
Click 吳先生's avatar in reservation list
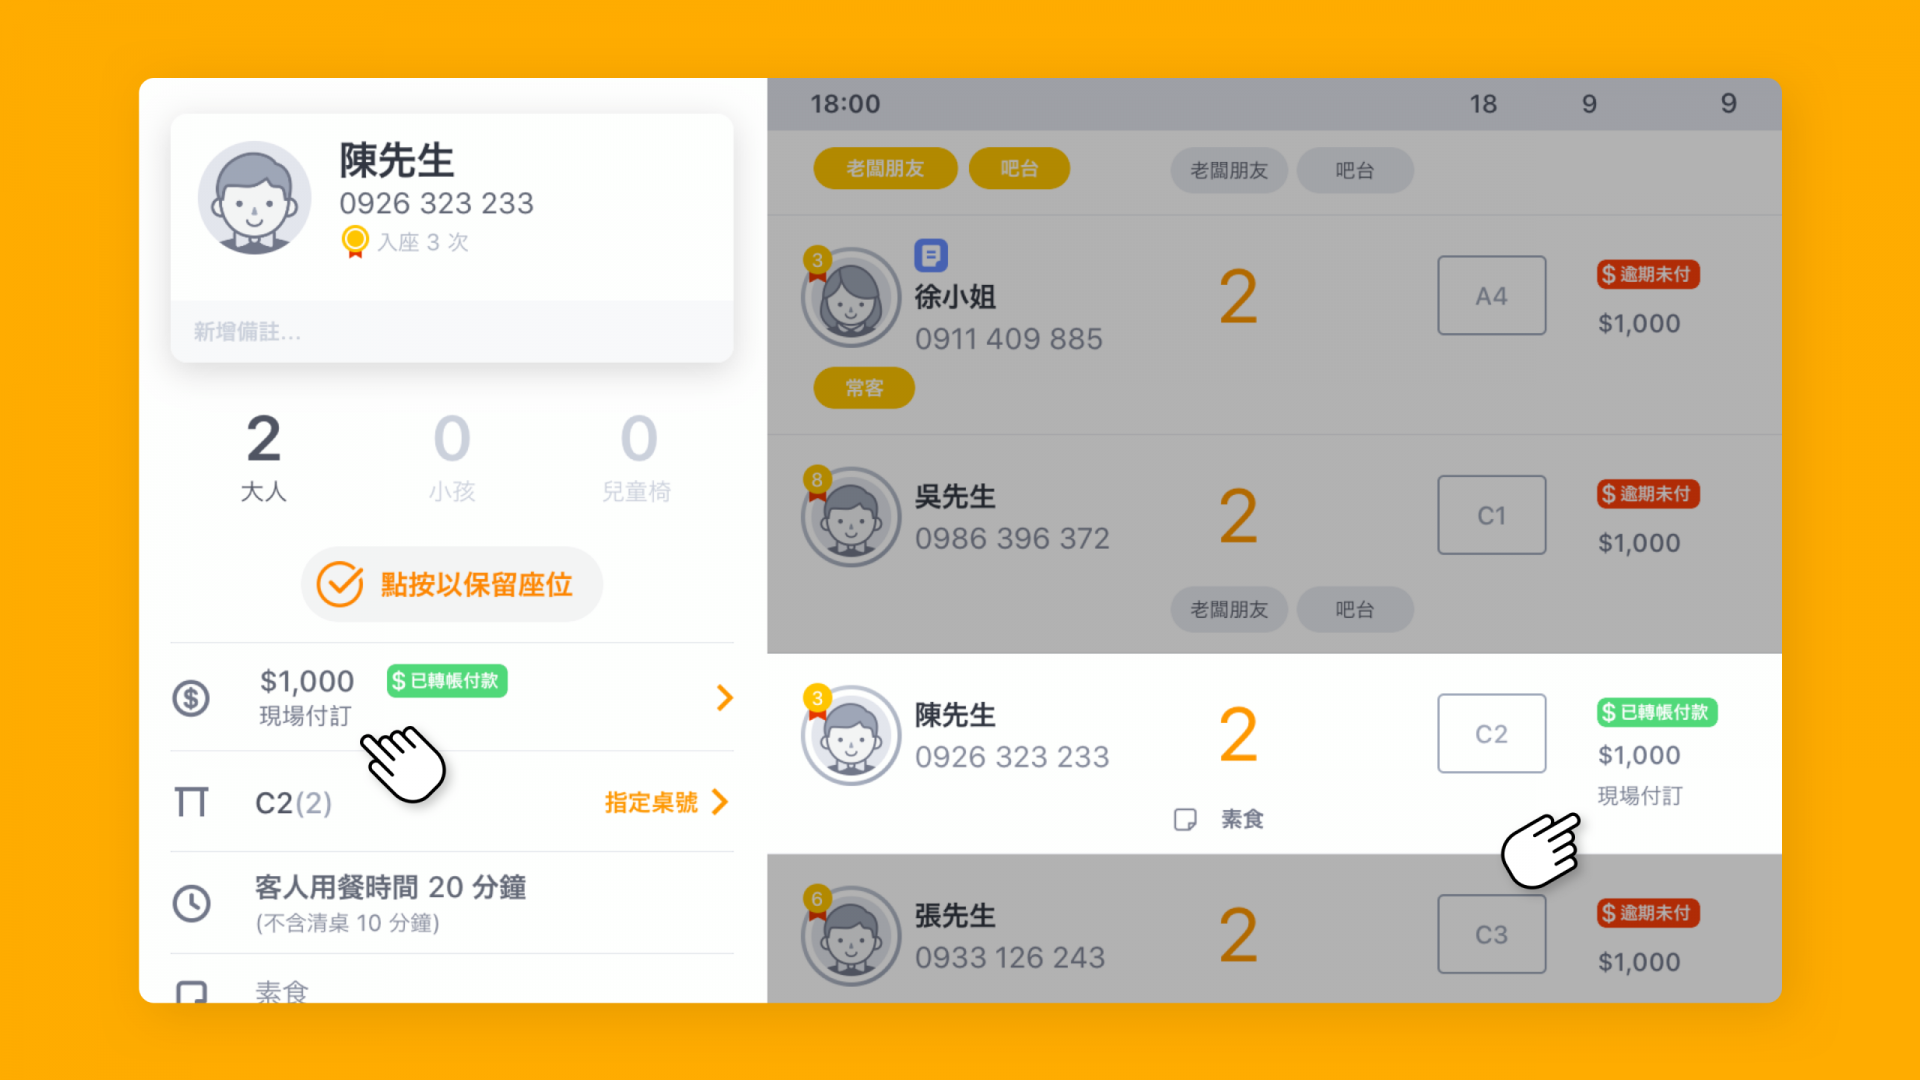(x=851, y=517)
